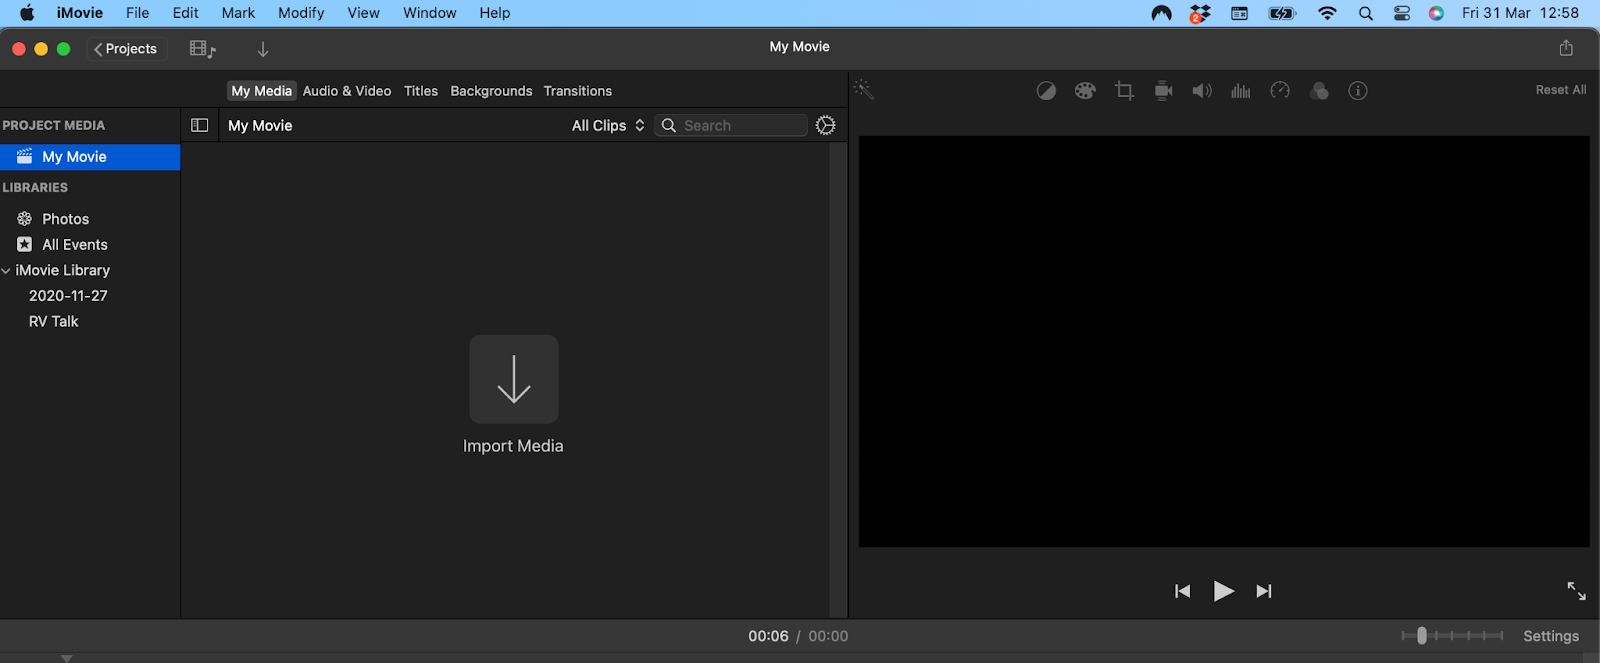The image size is (1600, 663).
Task: Click the date and time in menu bar
Action: point(1520,13)
